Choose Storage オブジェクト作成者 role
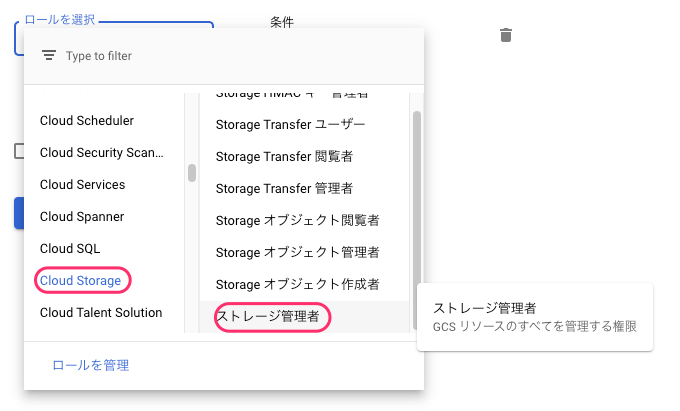Image resolution: width=680 pixels, height=411 pixels. 298,284
